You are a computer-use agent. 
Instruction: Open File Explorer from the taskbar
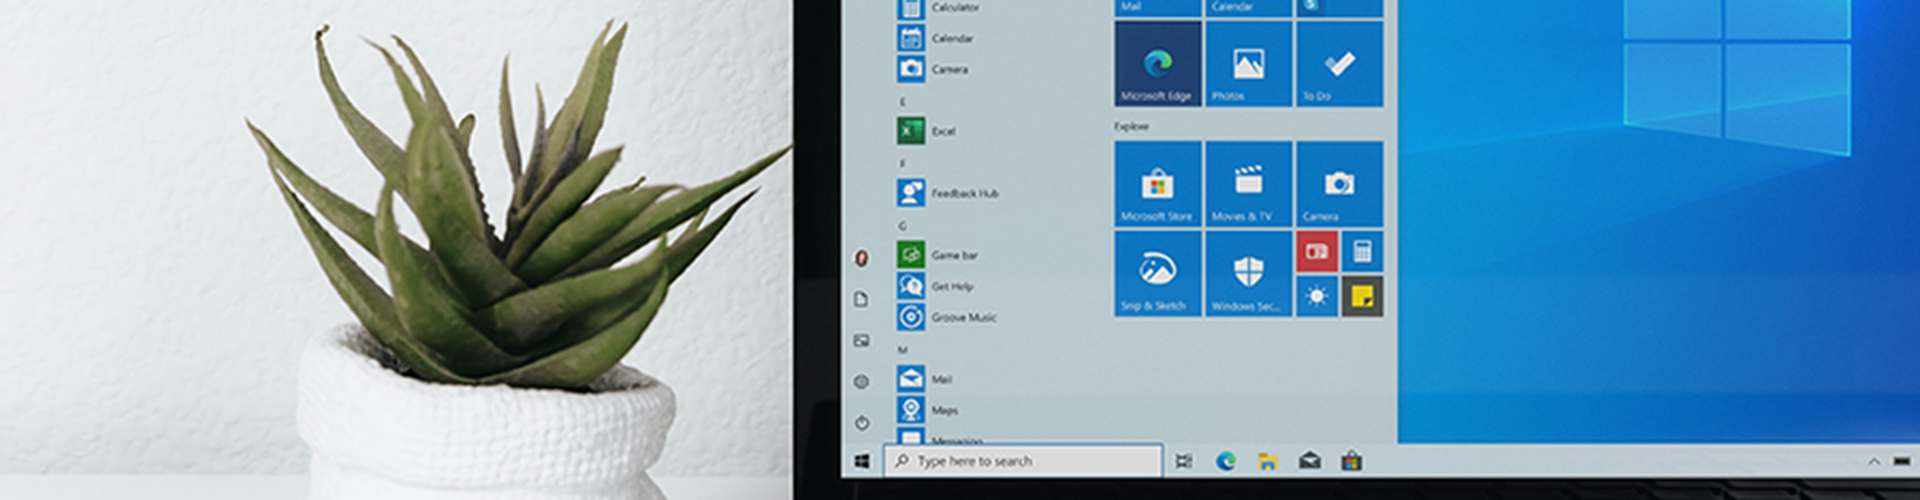point(1267,461)
